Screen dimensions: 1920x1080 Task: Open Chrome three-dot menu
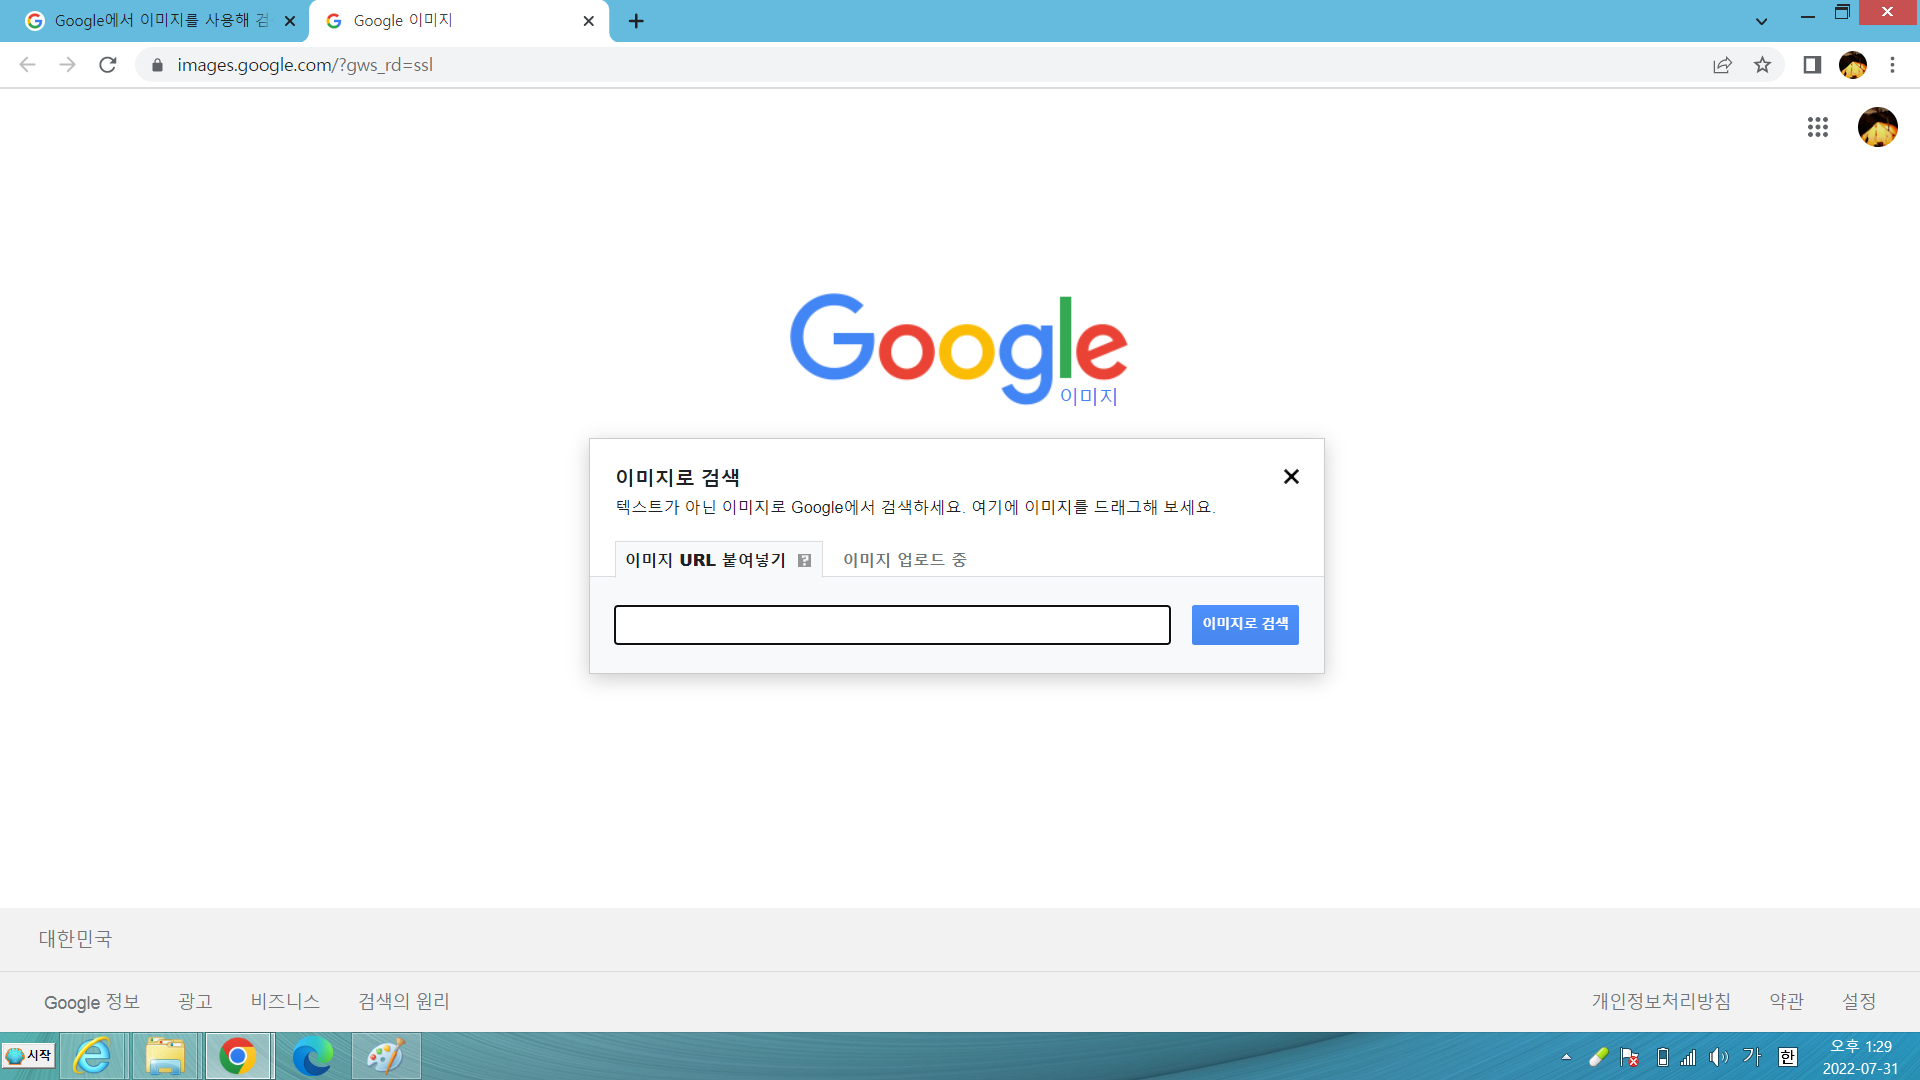[x=1892, y=65]
